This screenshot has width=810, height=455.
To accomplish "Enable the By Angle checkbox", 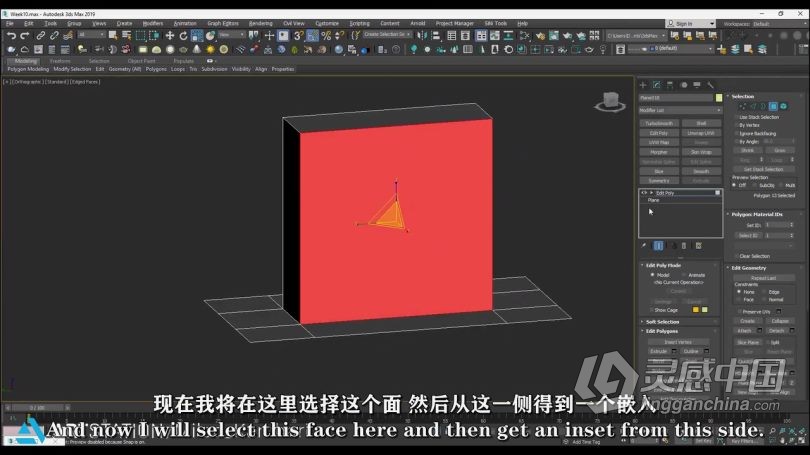I will point(737,142).
